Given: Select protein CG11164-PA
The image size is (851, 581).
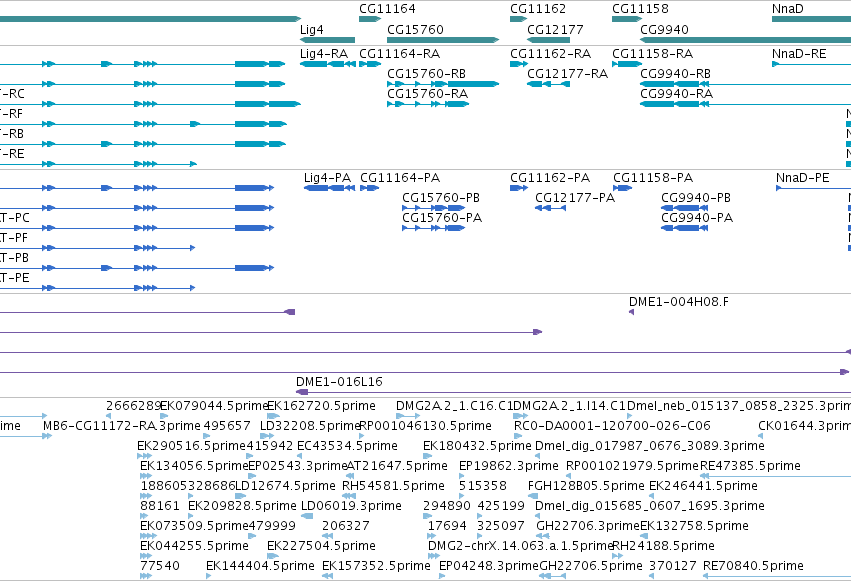Looking at the screenshot, I should click(x=370, y=188).
